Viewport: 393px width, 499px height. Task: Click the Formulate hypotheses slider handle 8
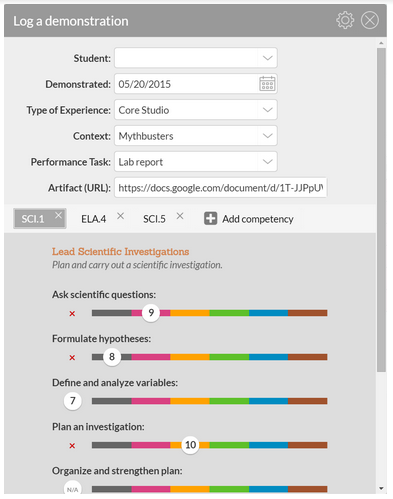click(112, 357)
